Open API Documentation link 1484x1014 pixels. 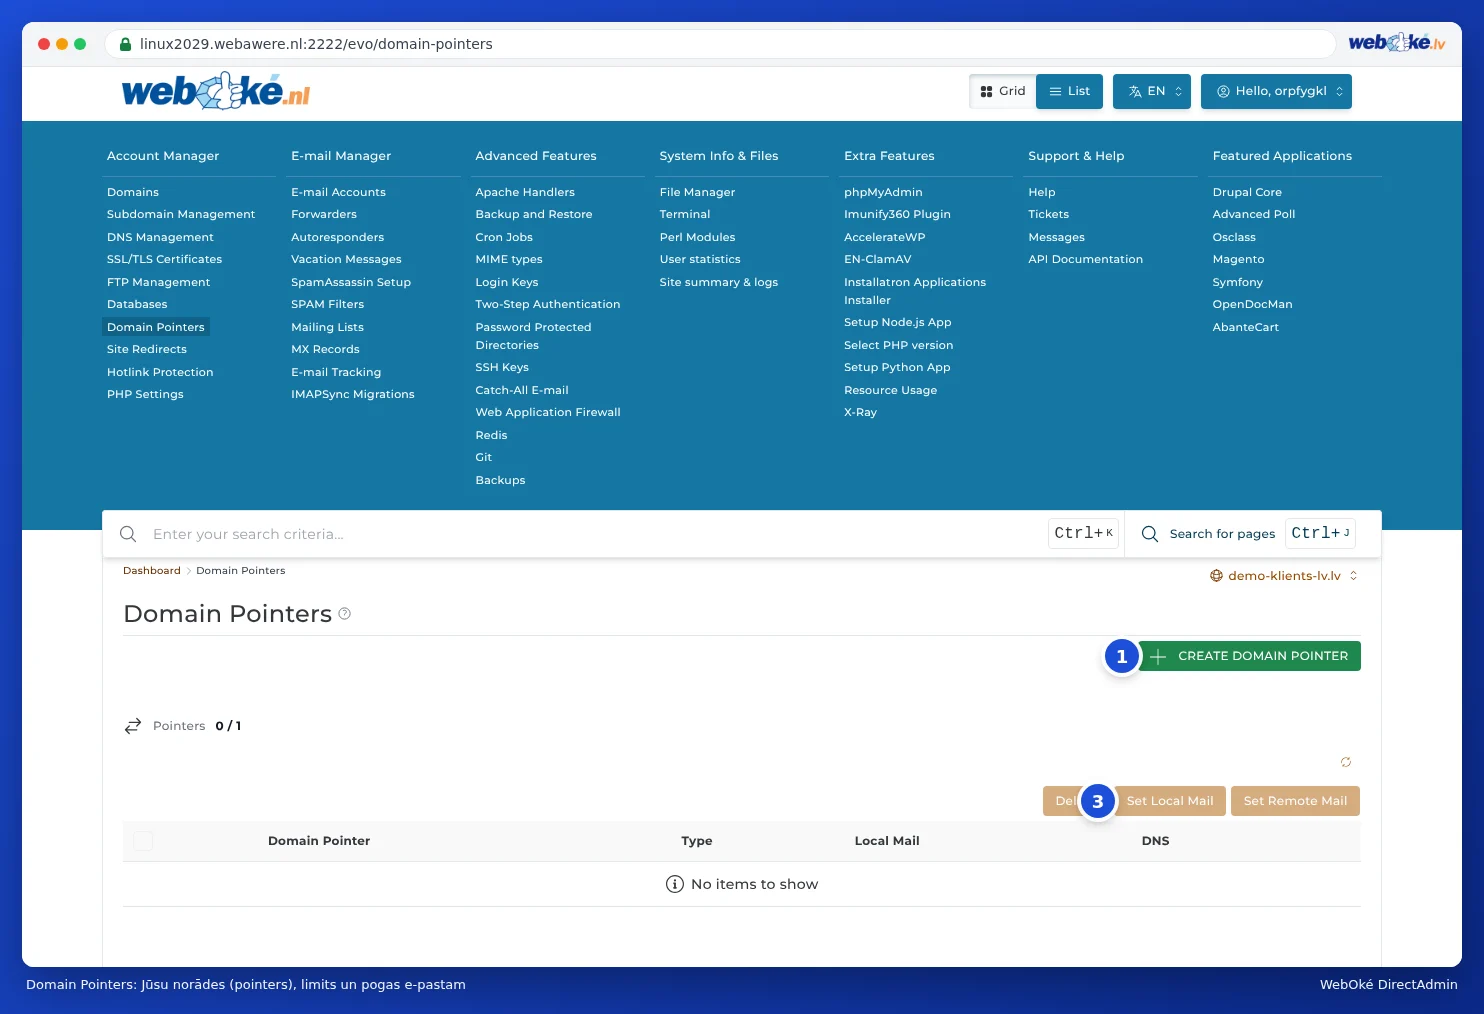point(1085,259)
